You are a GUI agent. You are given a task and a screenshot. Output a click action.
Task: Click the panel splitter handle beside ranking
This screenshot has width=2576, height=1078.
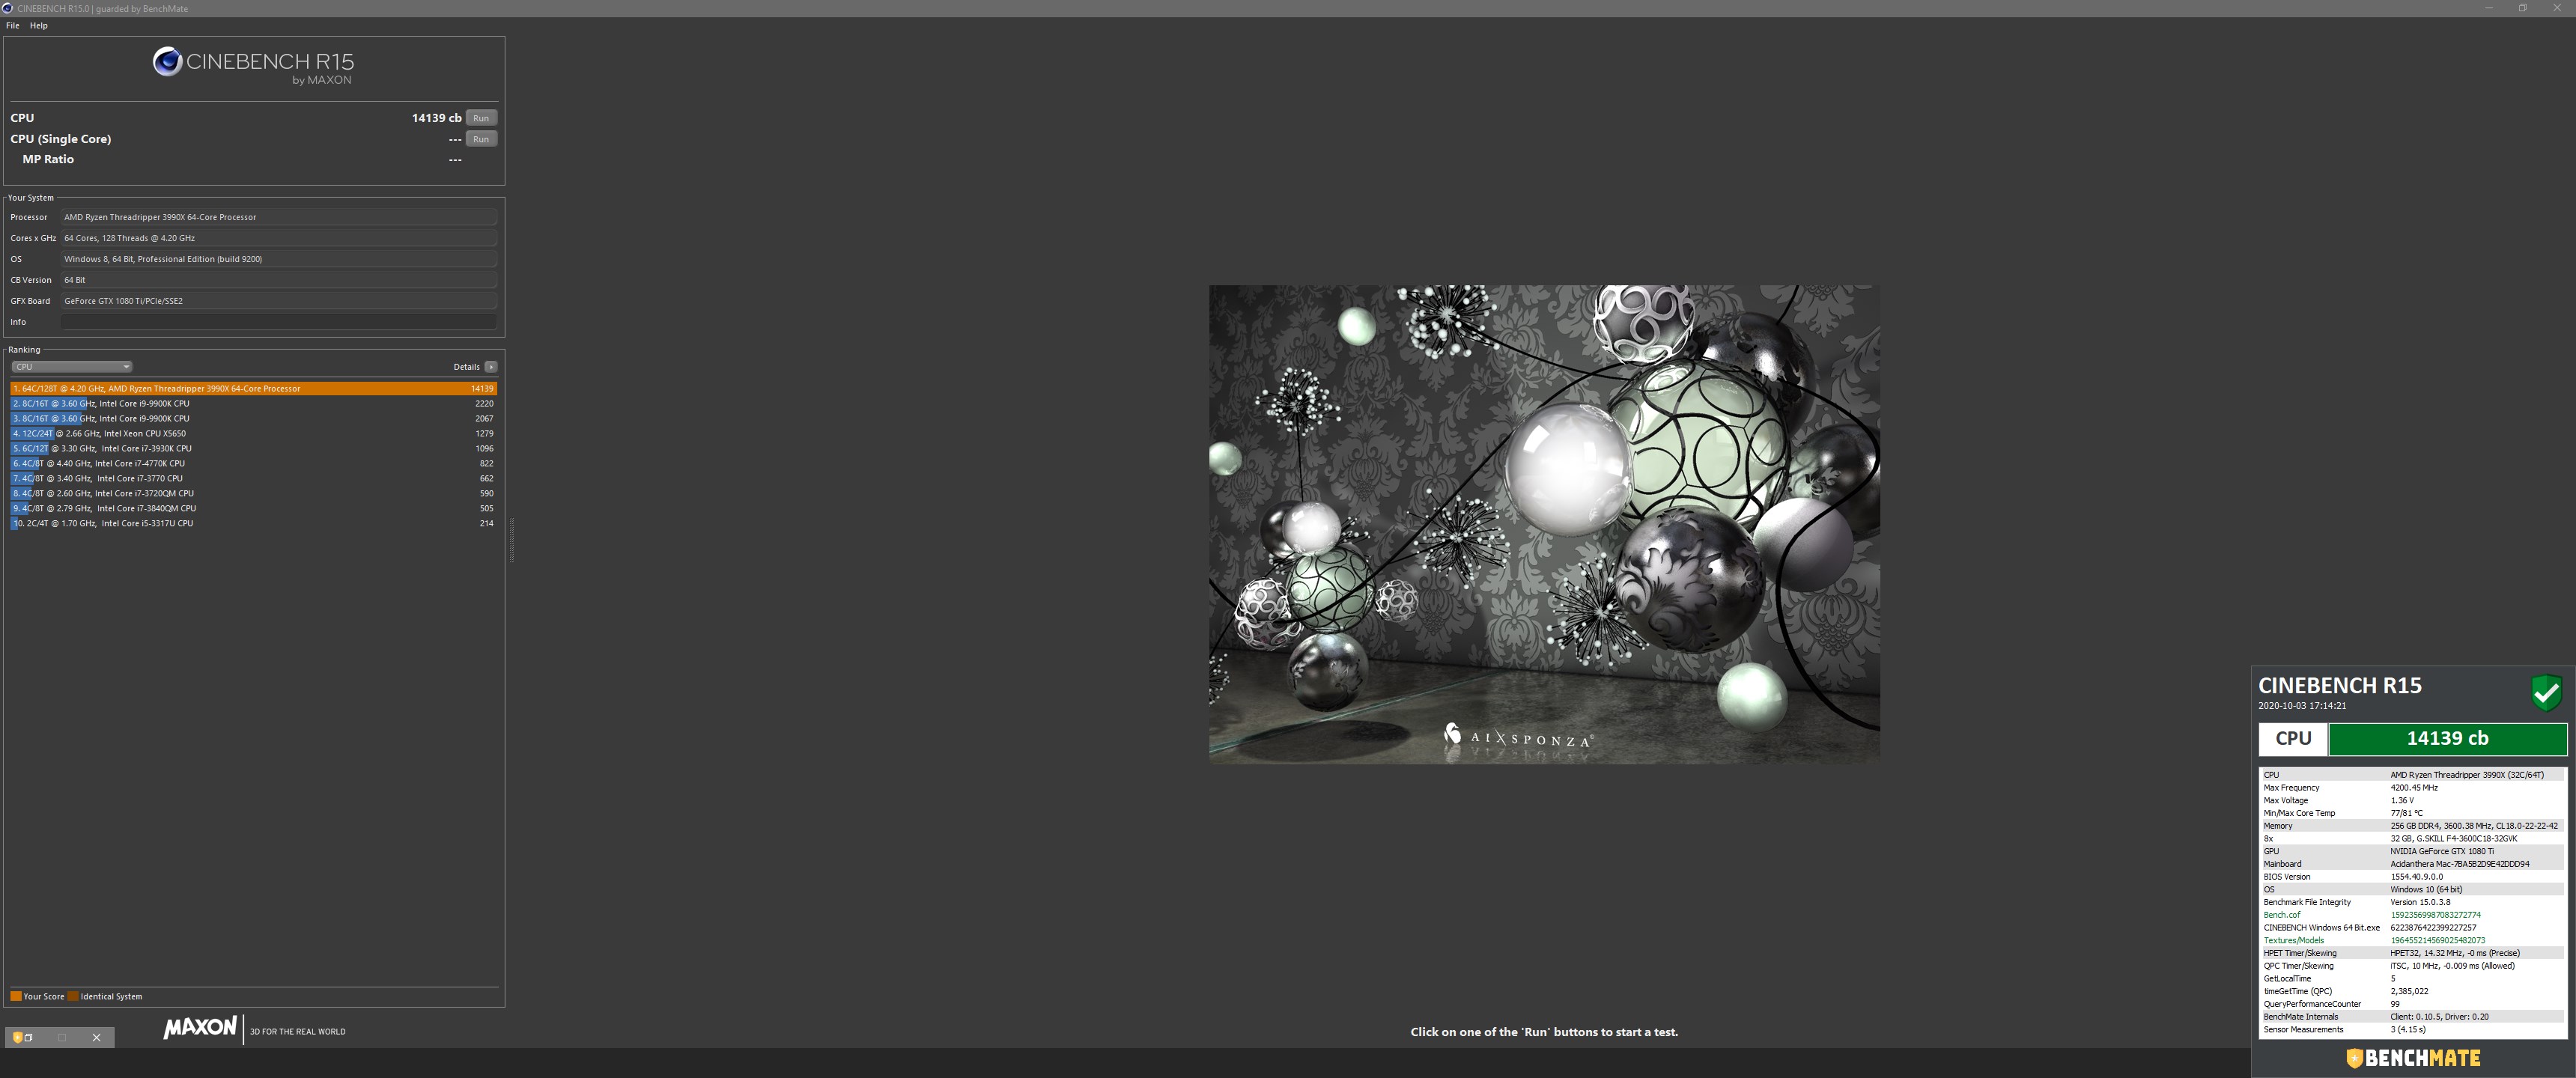tap(512, 540)
